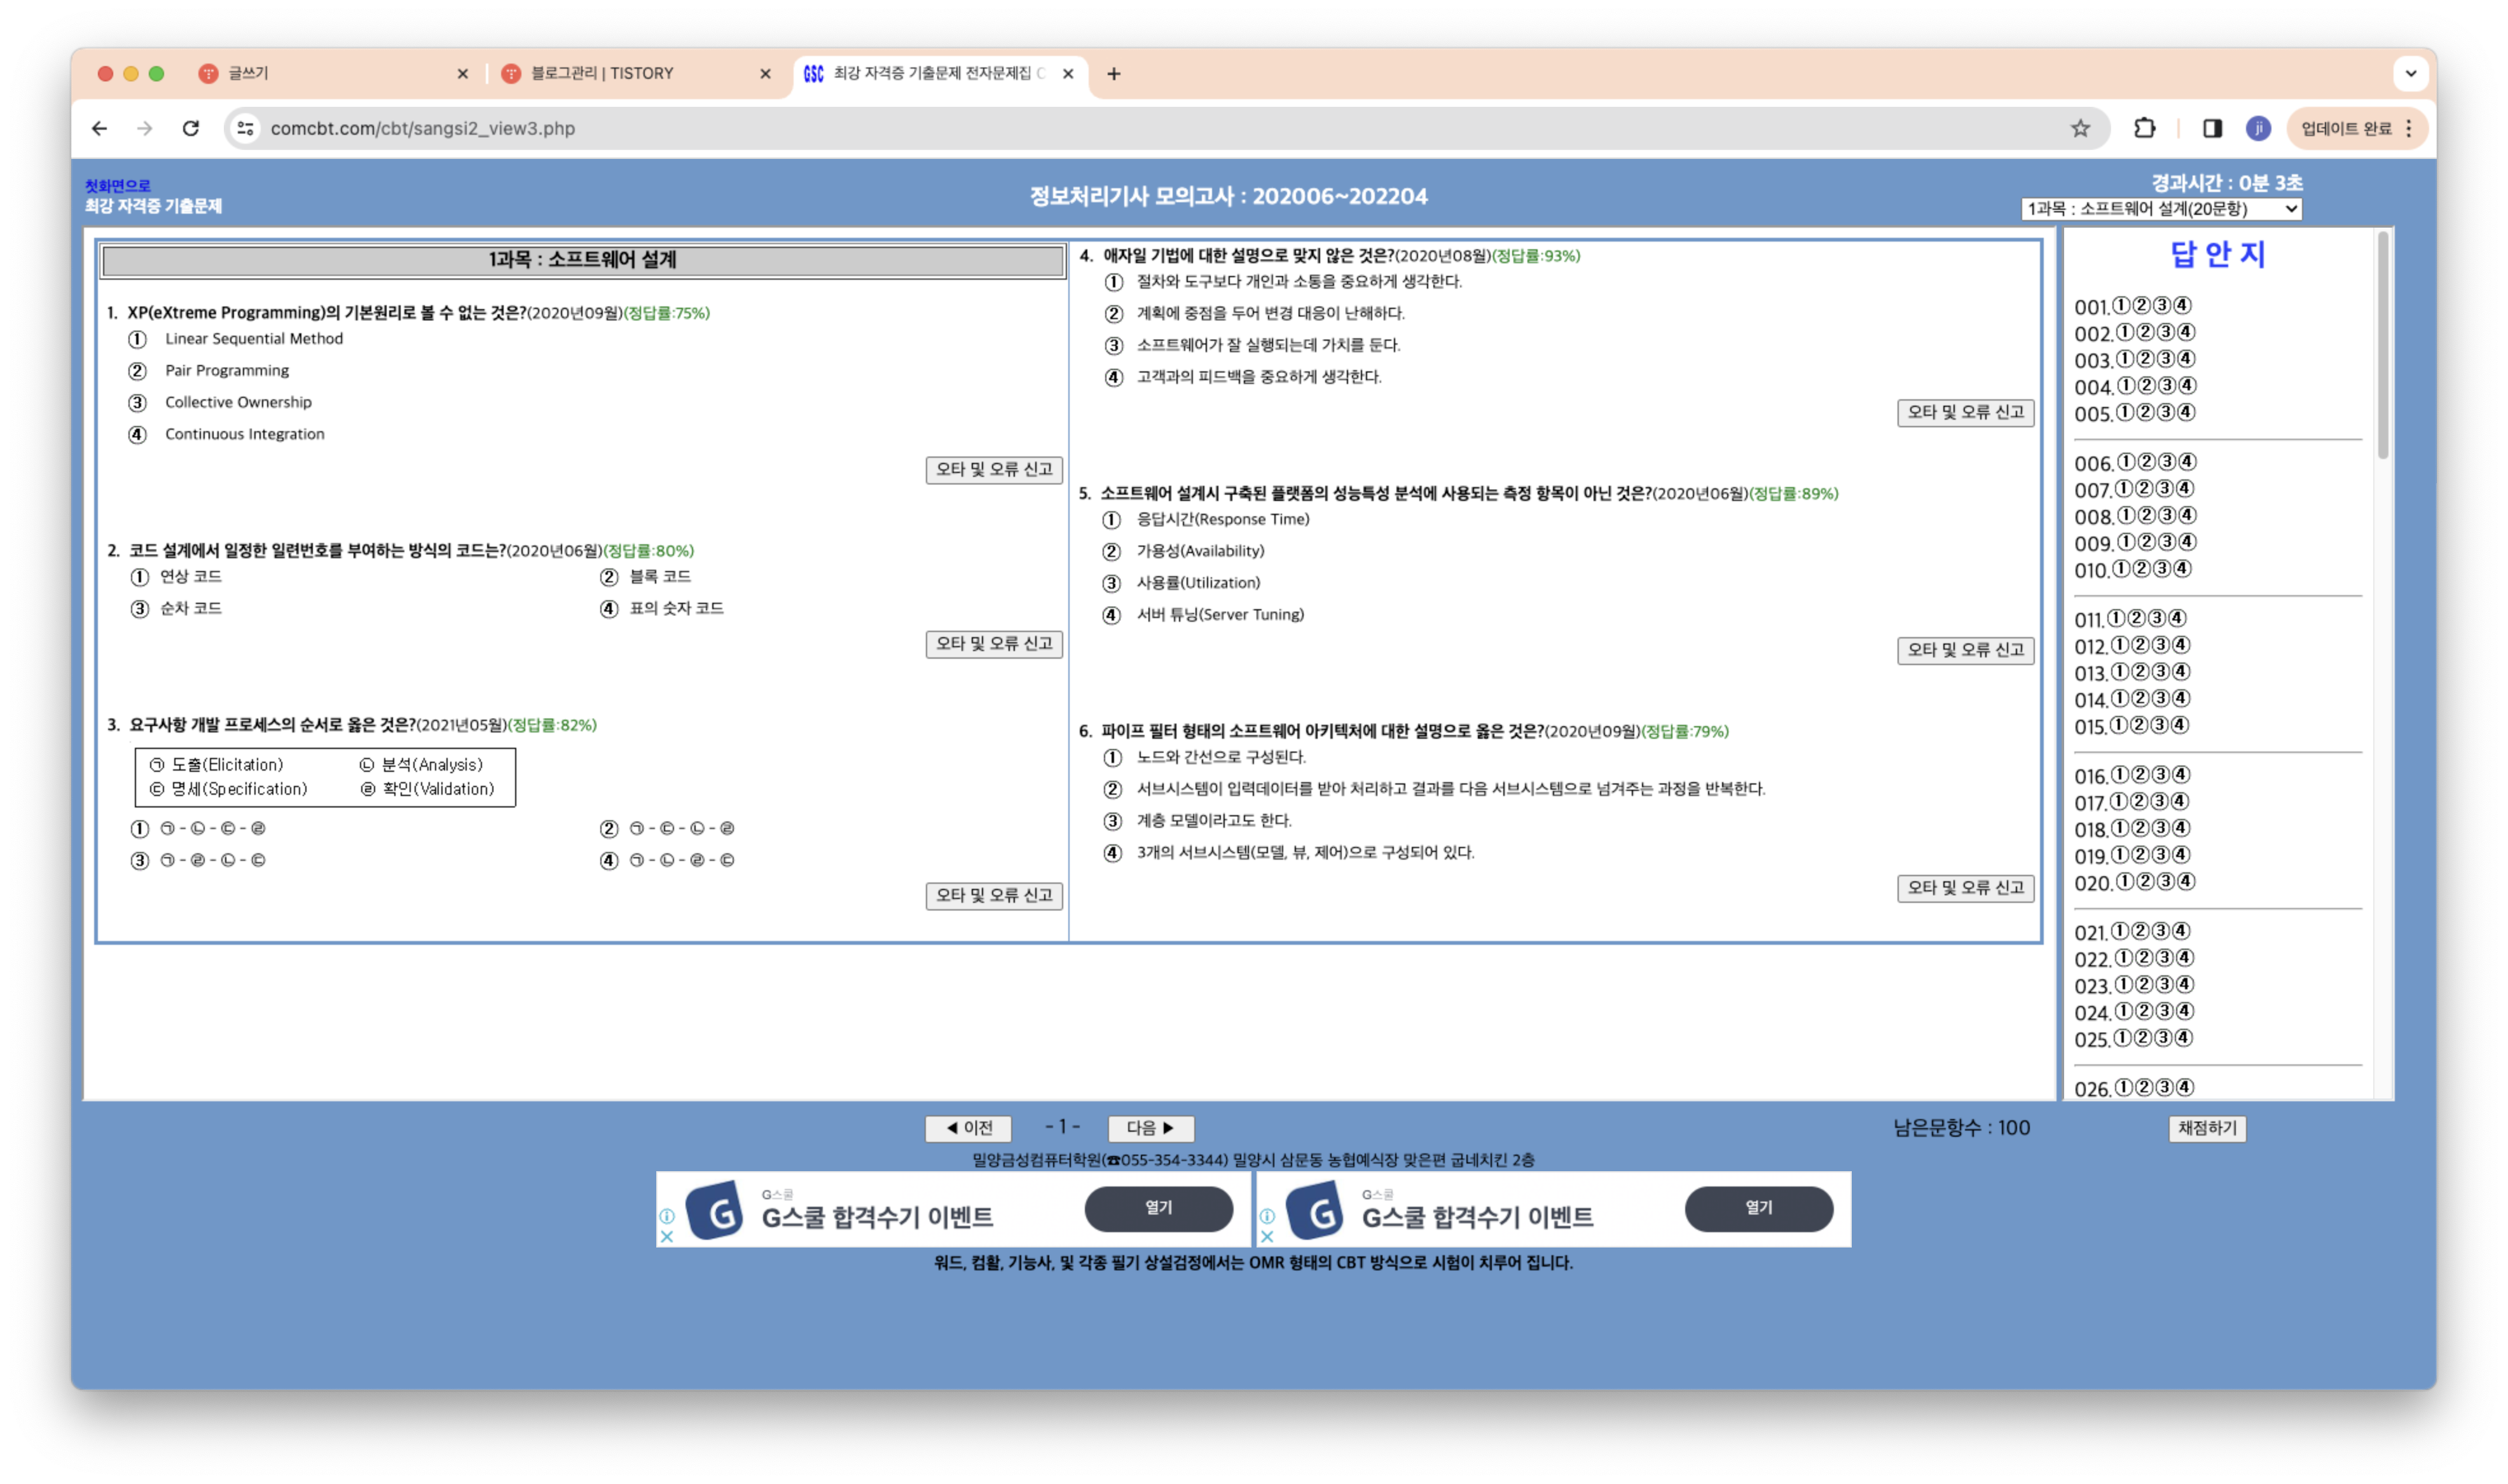Viewport: 2508px width, 1484px height.
Task: View site information icon in address bar
Action: point(245,128)
